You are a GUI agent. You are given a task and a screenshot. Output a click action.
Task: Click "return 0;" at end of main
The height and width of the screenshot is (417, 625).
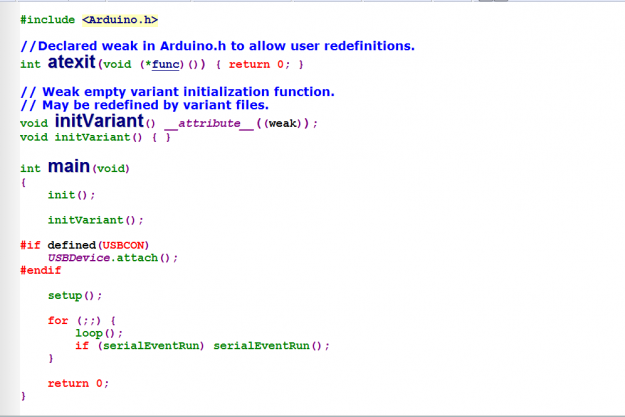(78, 384)
